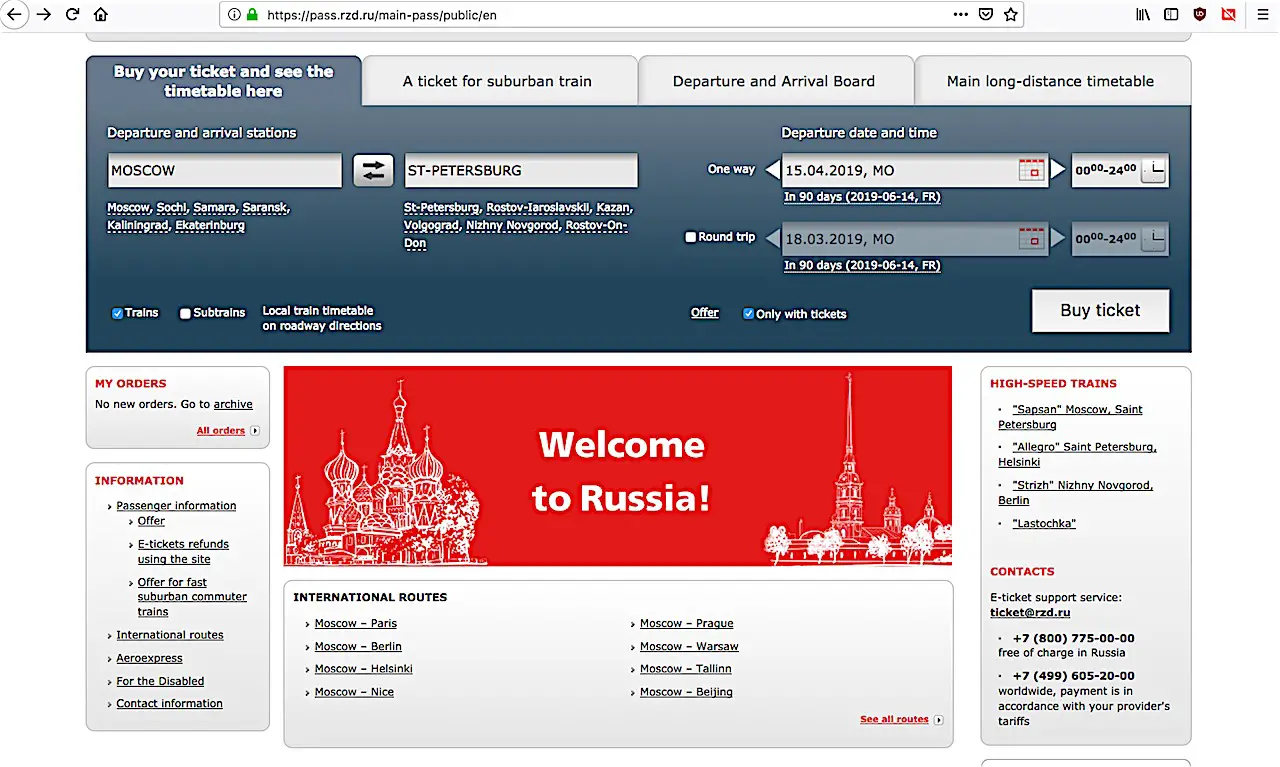
Task: Move round-trip date to next day
Action: click(1058, 239)
